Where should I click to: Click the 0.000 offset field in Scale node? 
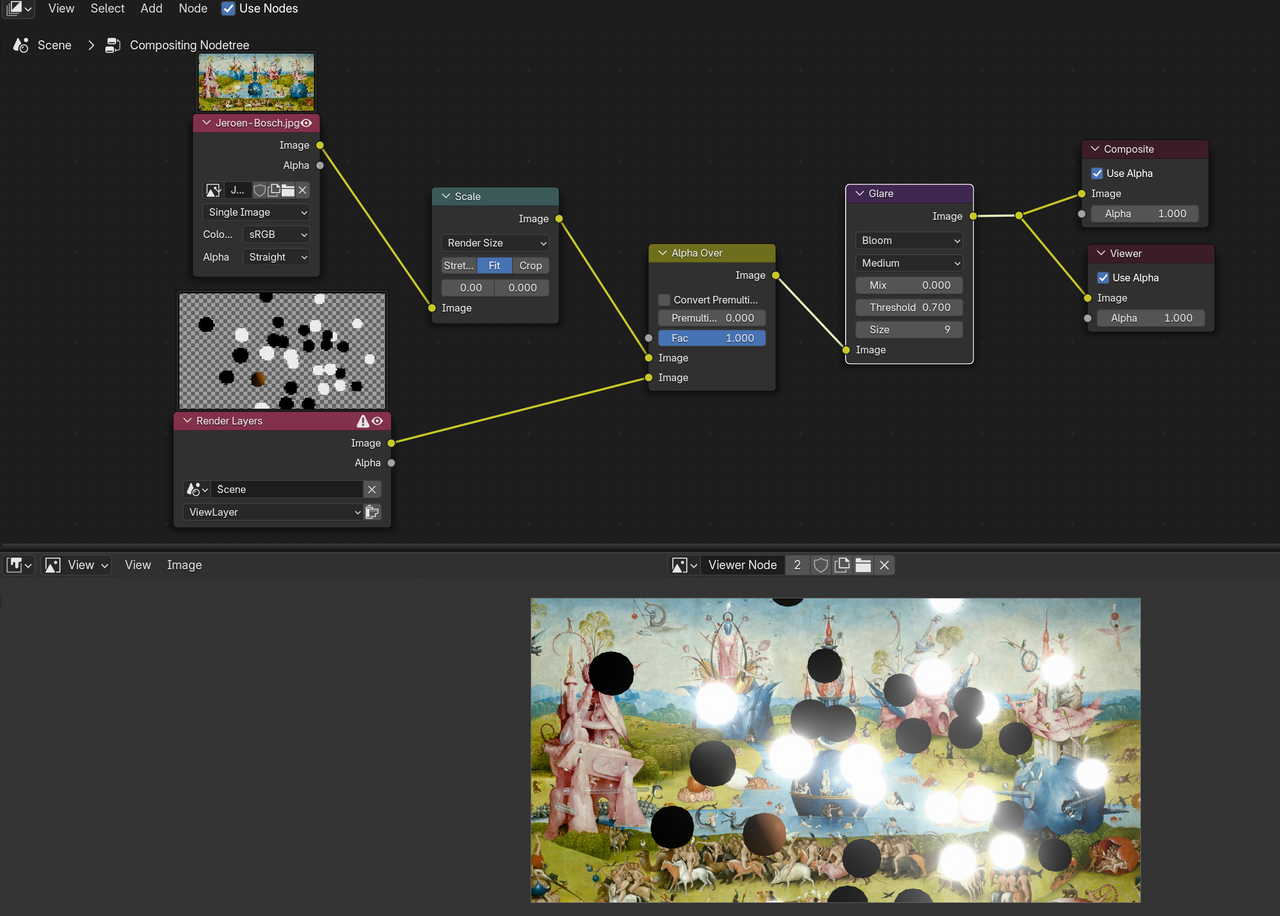coord(522,287)
